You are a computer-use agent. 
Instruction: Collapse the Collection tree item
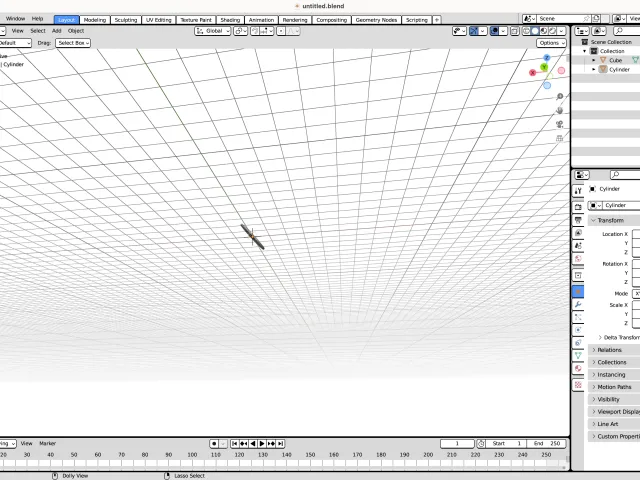pyautogui.click(x=584, y=51)
